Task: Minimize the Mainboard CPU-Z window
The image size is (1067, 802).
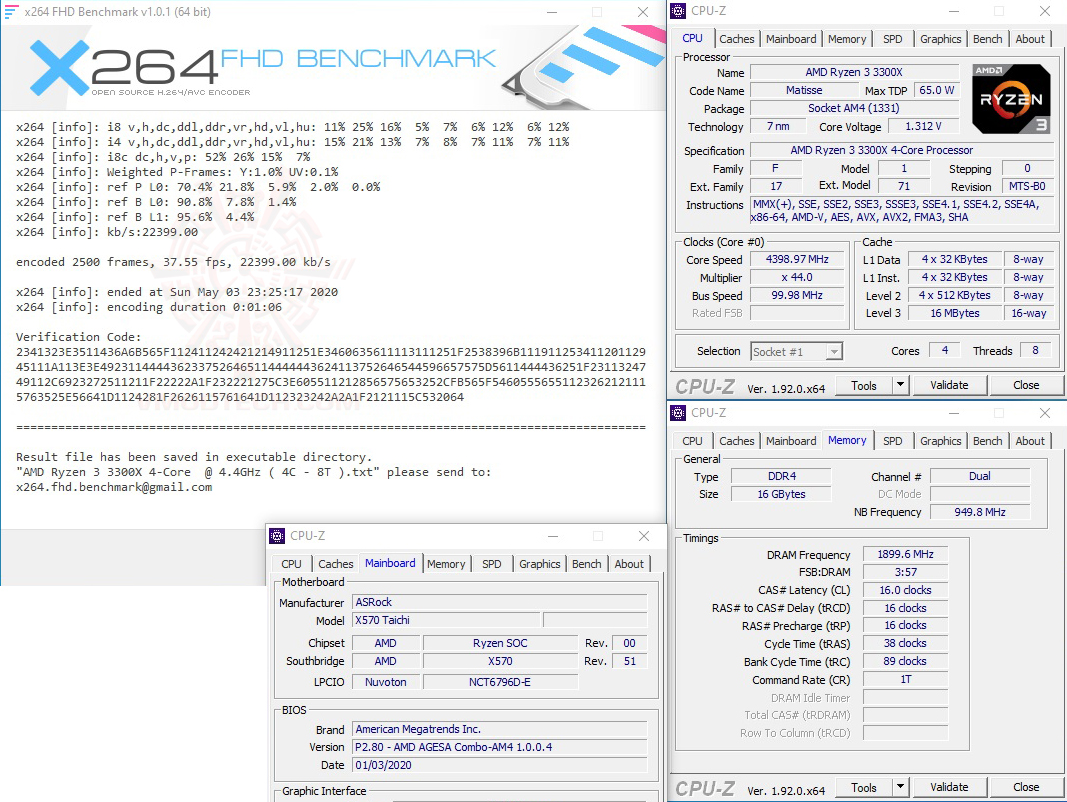Action: pyautogui.click(x=553, y=536)
